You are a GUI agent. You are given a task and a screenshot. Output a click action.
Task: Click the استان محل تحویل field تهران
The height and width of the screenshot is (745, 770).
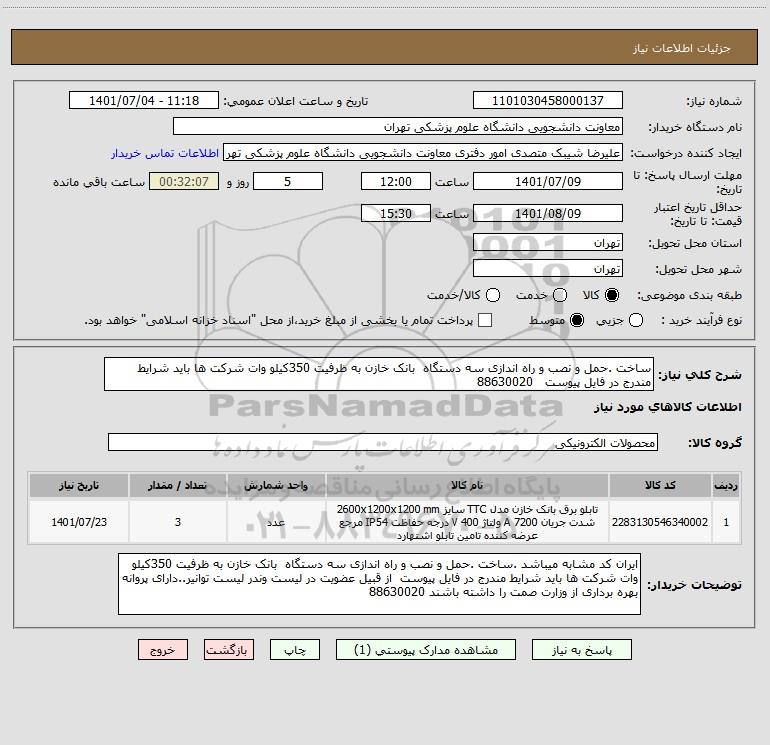click(548, 243)
